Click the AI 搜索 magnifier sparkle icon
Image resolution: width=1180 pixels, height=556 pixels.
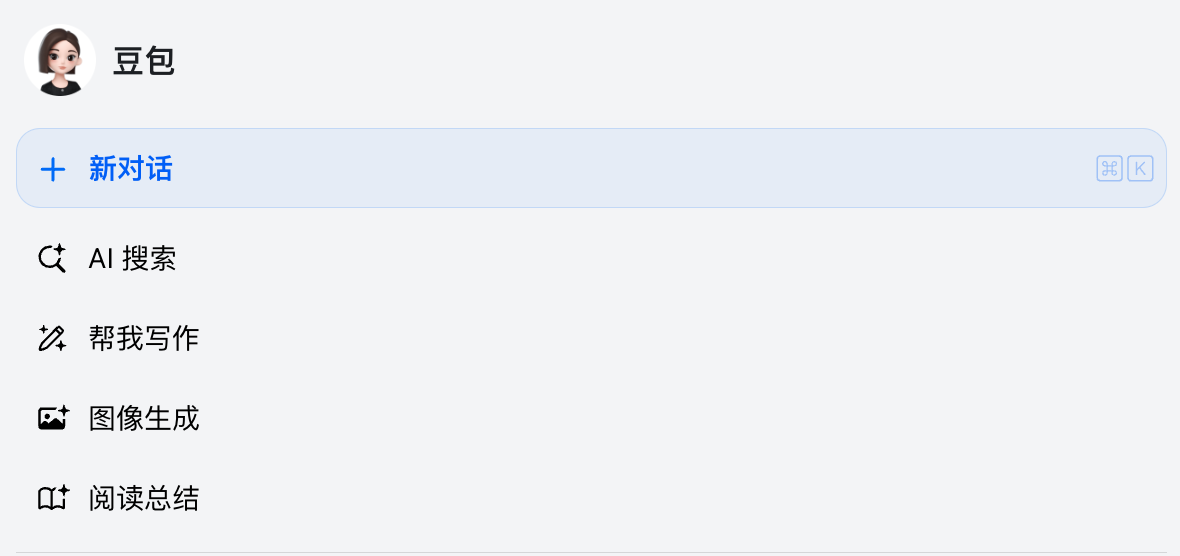pos(52,259)
